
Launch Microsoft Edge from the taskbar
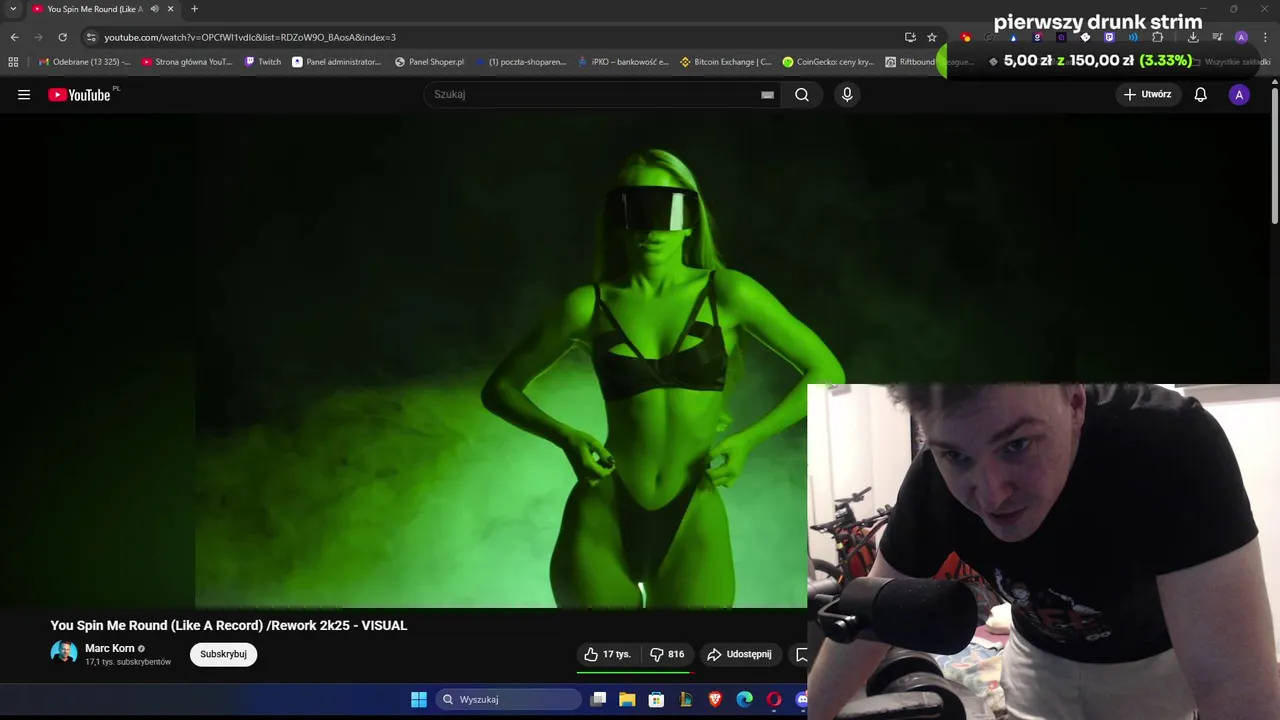pyautogui.click(x=744, y=699)
